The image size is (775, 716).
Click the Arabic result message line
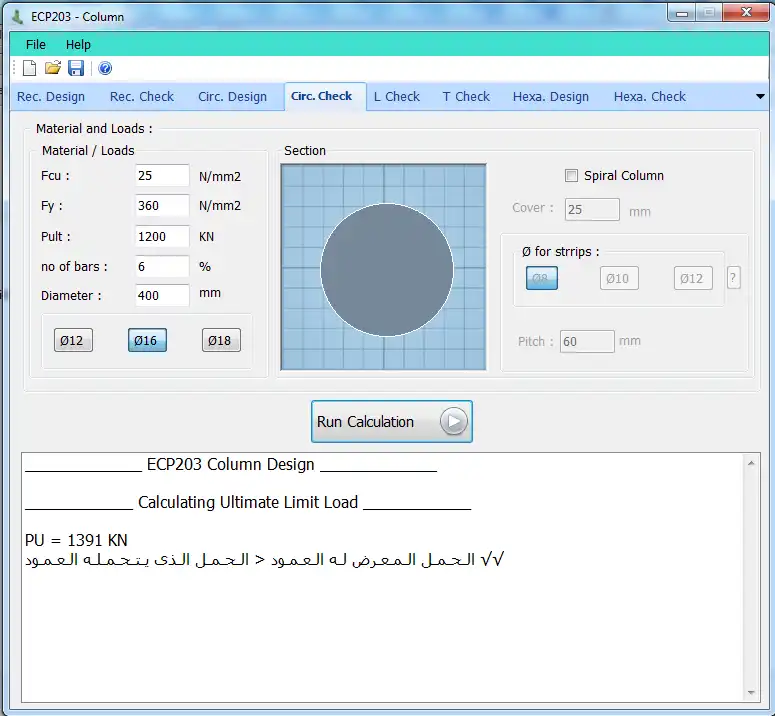click(264, 559)
